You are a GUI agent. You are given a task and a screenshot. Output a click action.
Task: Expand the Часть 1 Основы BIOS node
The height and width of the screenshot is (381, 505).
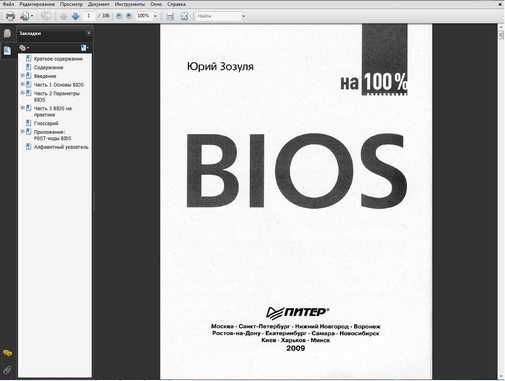tap(22, 84)
